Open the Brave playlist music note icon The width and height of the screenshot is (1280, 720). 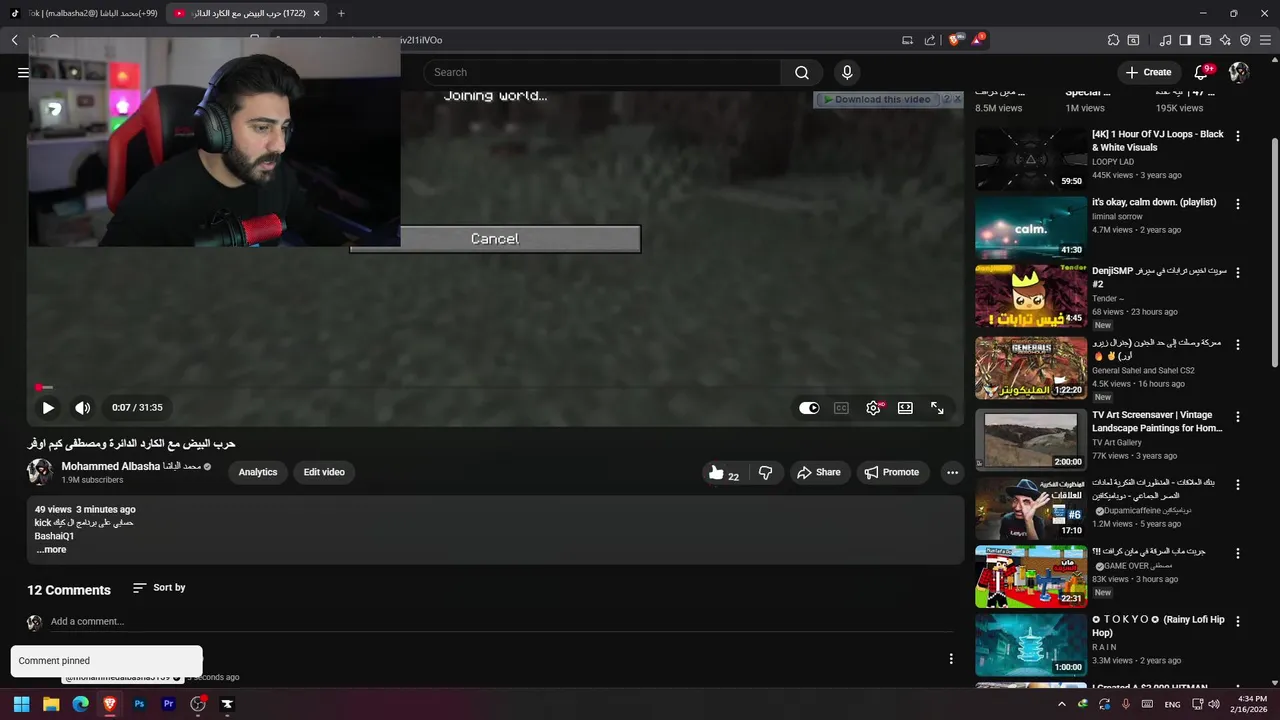pos(1165,40)
